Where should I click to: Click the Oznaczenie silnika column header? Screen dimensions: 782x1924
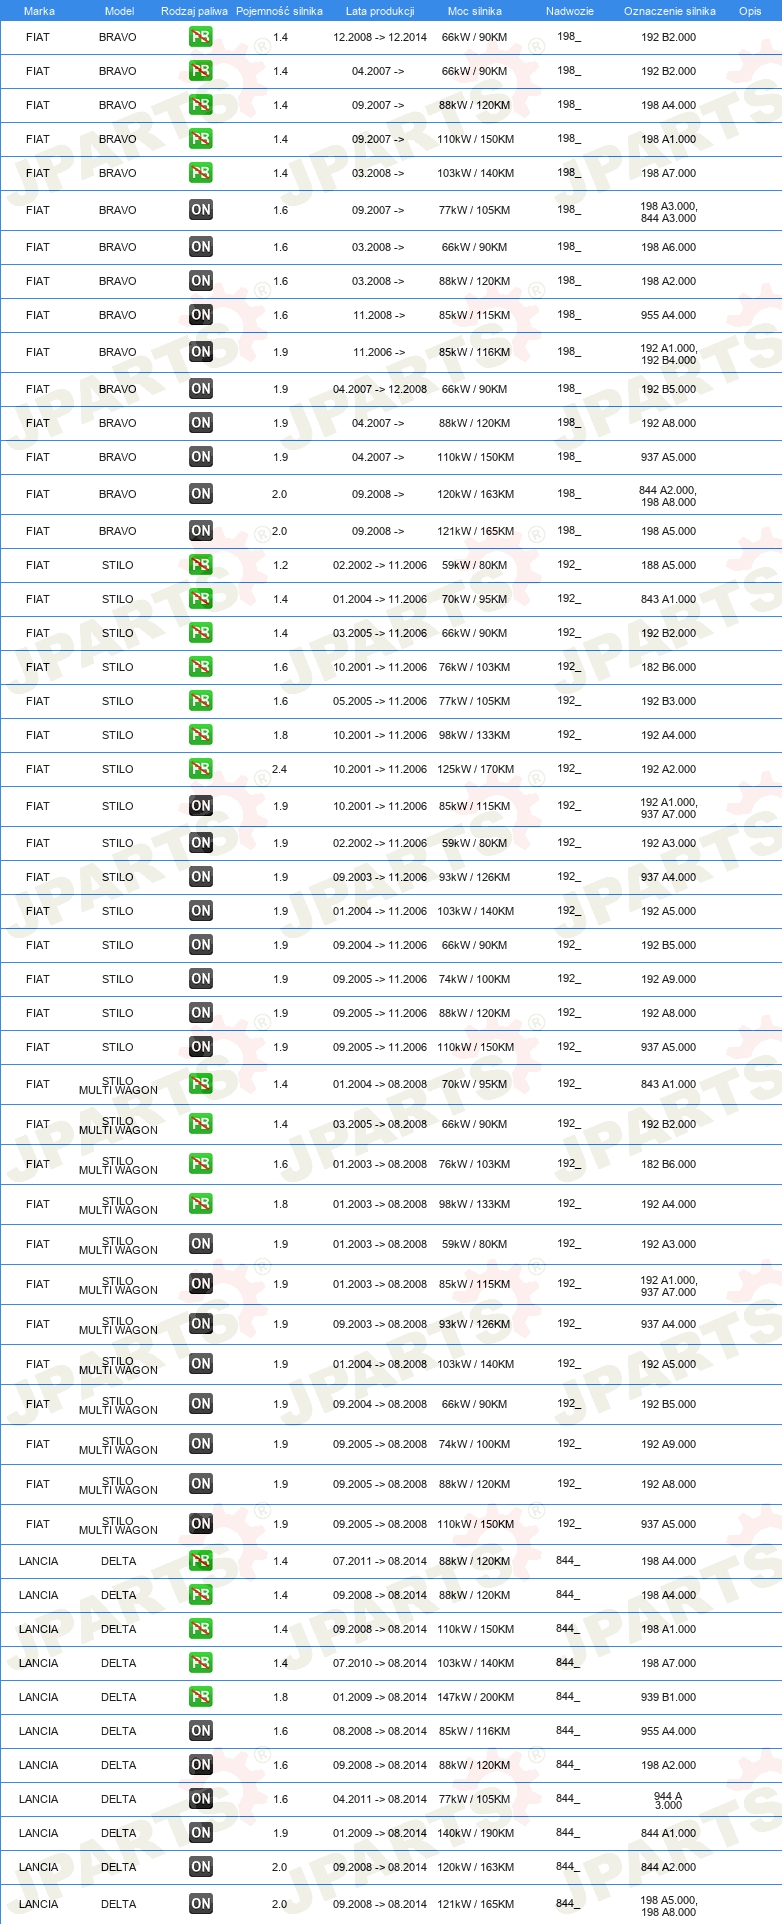670,11
